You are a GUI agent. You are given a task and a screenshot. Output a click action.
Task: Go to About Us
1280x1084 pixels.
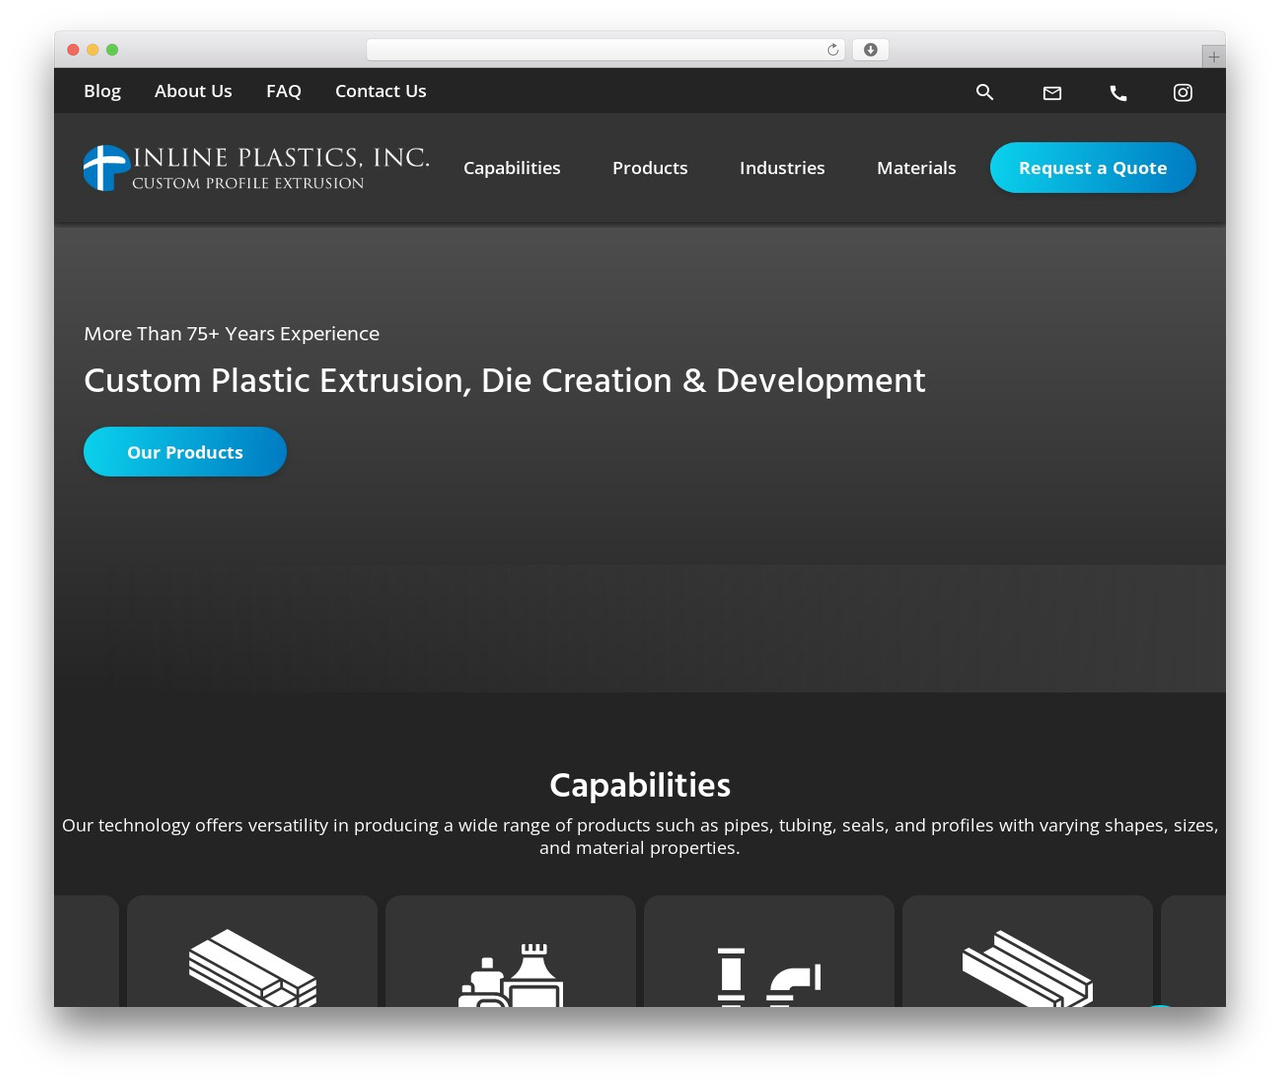[x=193, y=91]
